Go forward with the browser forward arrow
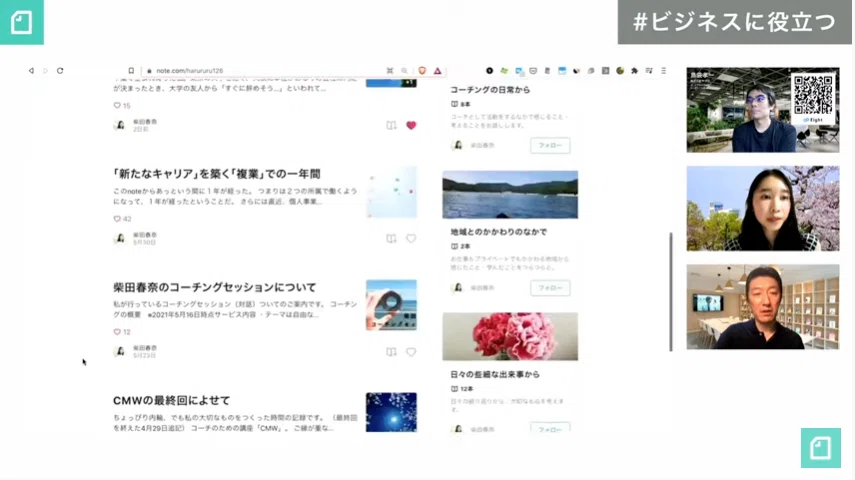The image size is (855, 480). click(45, 71)
